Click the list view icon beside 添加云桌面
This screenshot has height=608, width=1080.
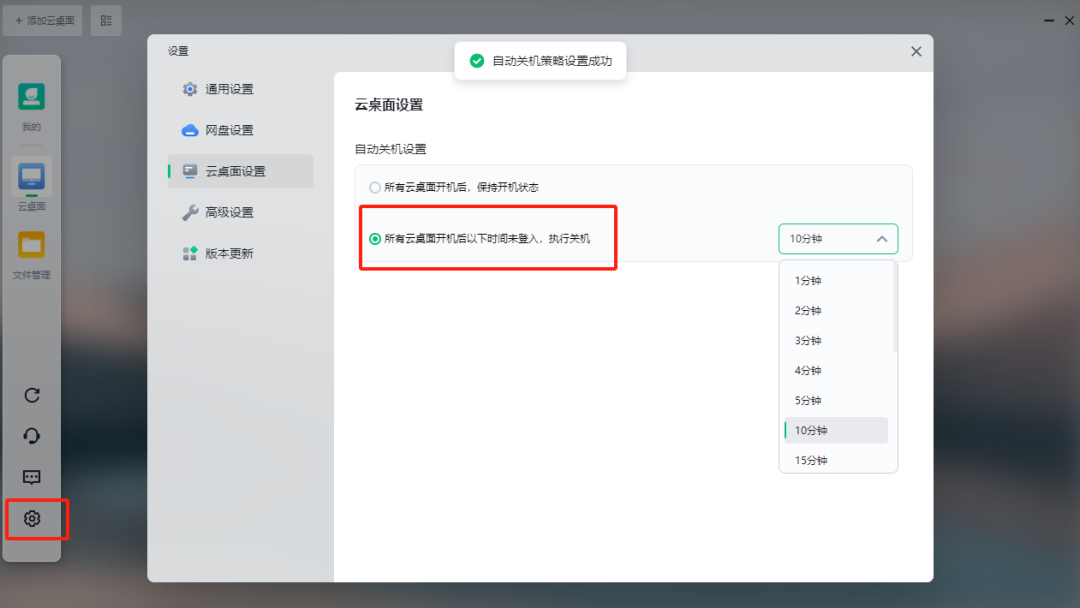coord(106,21)
